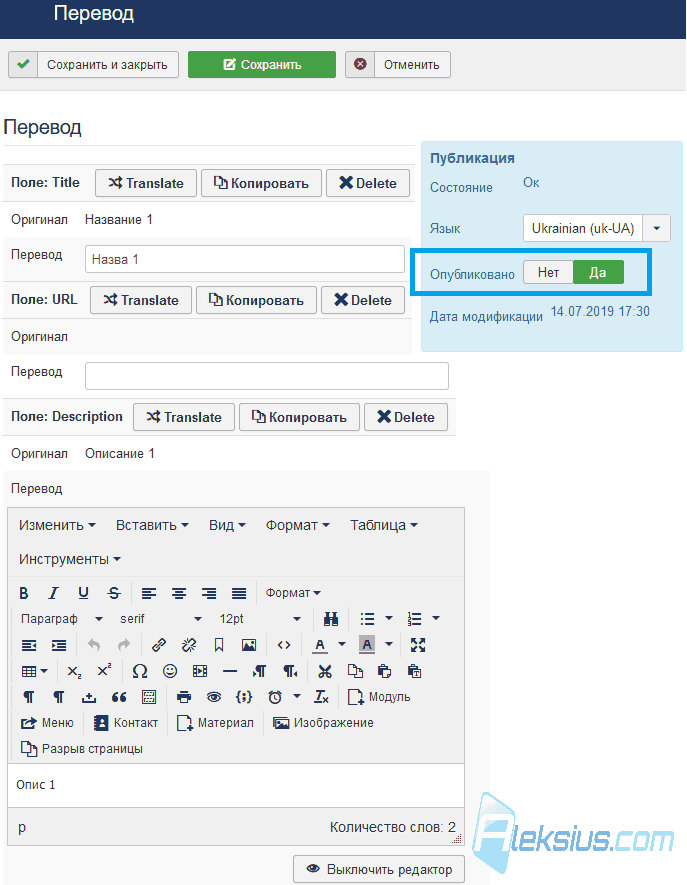Open the serif font family dropdown
This screenshot has height=885, width=687.
coord(160,619)
